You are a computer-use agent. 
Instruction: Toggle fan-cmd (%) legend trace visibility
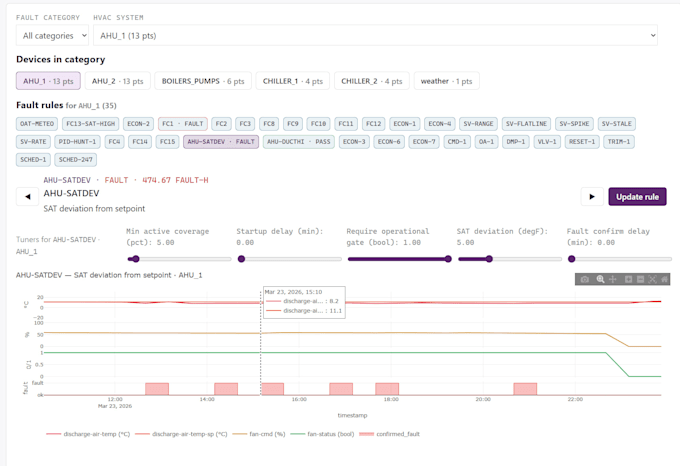[x=259, y=434]
